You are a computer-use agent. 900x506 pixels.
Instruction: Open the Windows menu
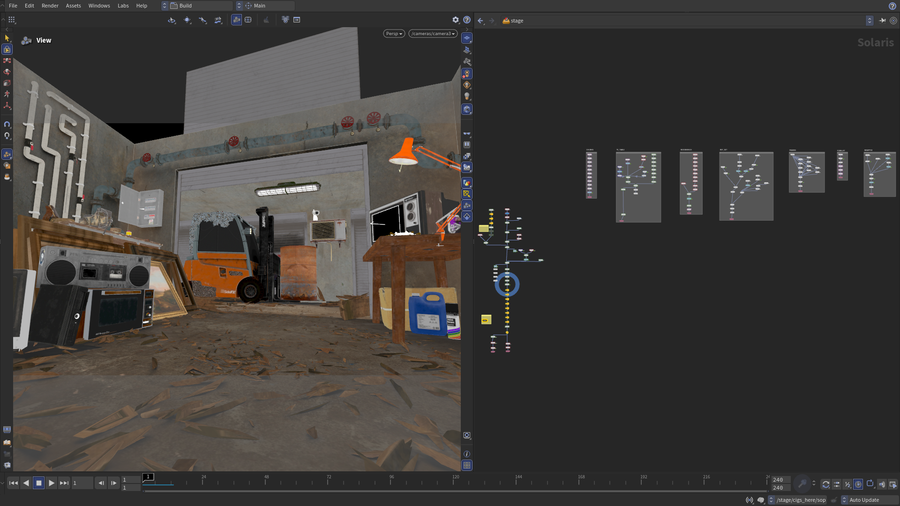[x=99, y=6]
